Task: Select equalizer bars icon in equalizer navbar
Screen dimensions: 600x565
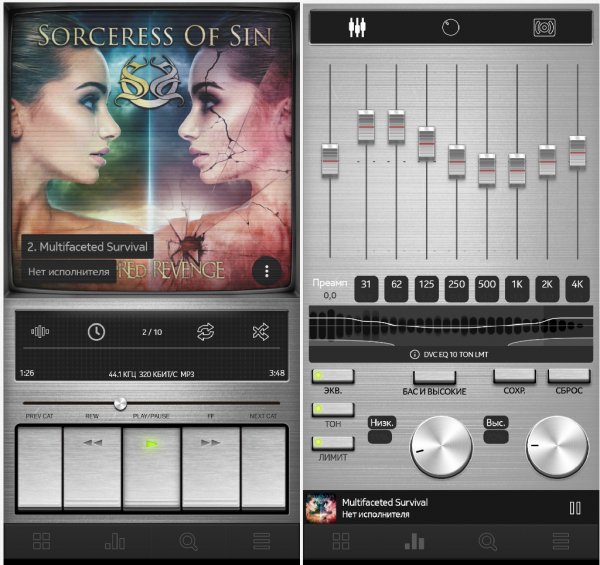Action: (414, 541)
